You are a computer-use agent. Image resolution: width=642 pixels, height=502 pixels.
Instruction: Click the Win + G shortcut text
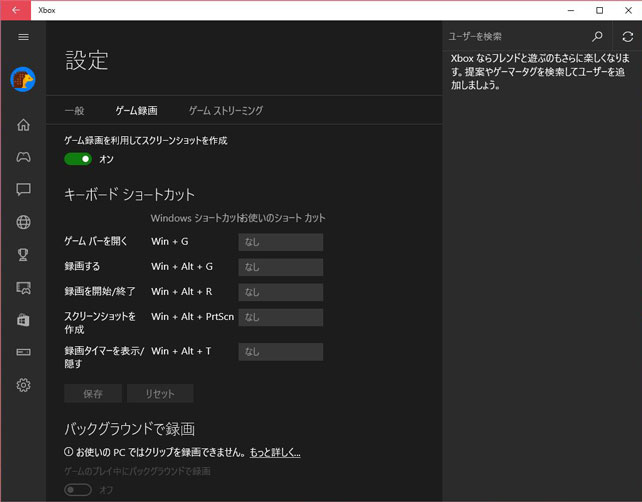click(x=170, y=242)
